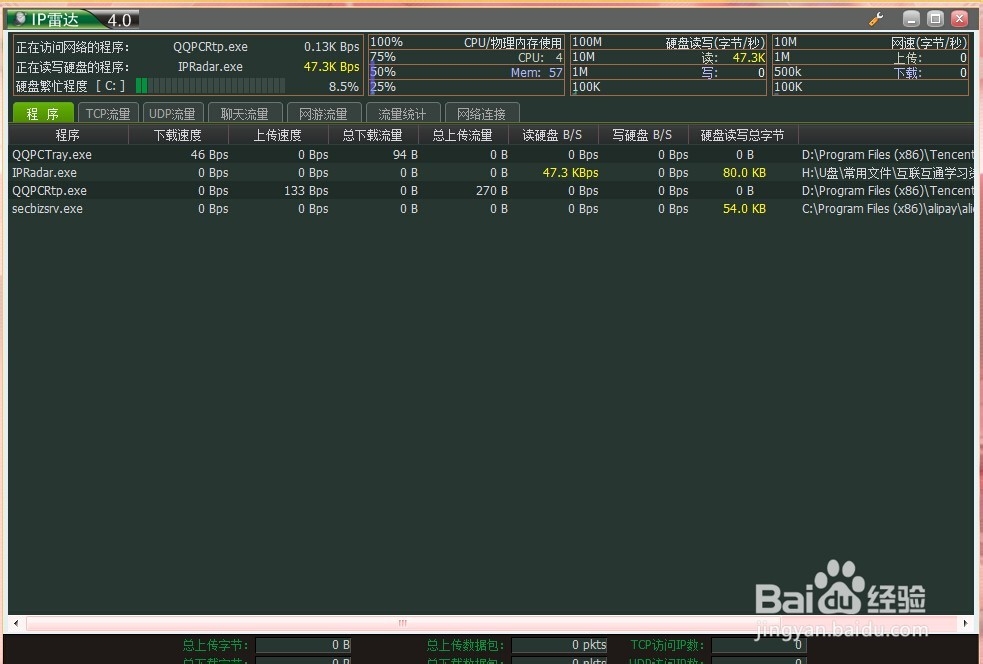Click the IP雷达 logo icon in title bar
The width and height of the screenshot is (983, 664).
20,19
